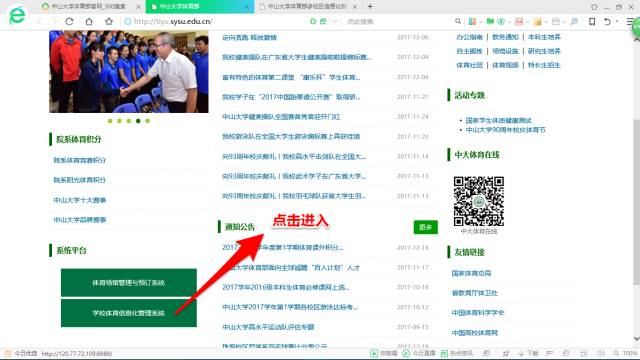This screenshot has height=360, width=640.
Task: Click the mobile device icon in toolbar
Action: [592, 21]
